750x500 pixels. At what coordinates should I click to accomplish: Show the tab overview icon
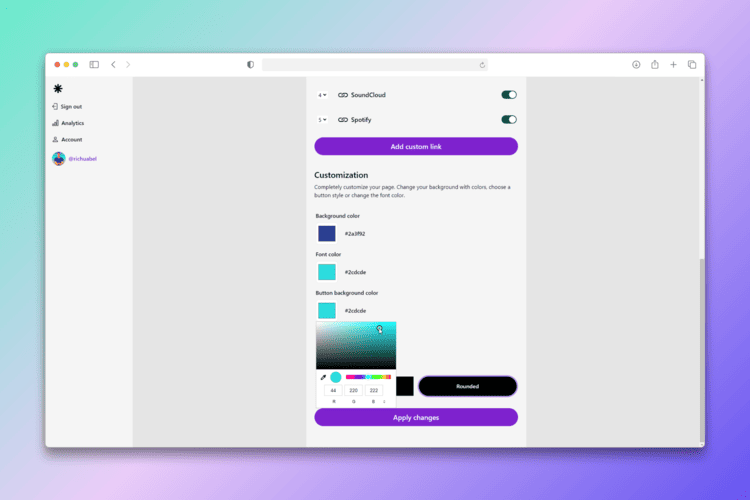tap(692, 65)
